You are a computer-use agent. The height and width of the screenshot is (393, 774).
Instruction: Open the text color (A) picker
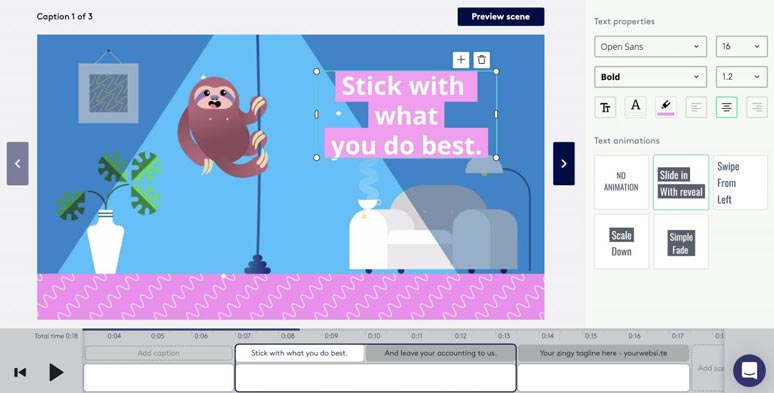tap(635, 107)
